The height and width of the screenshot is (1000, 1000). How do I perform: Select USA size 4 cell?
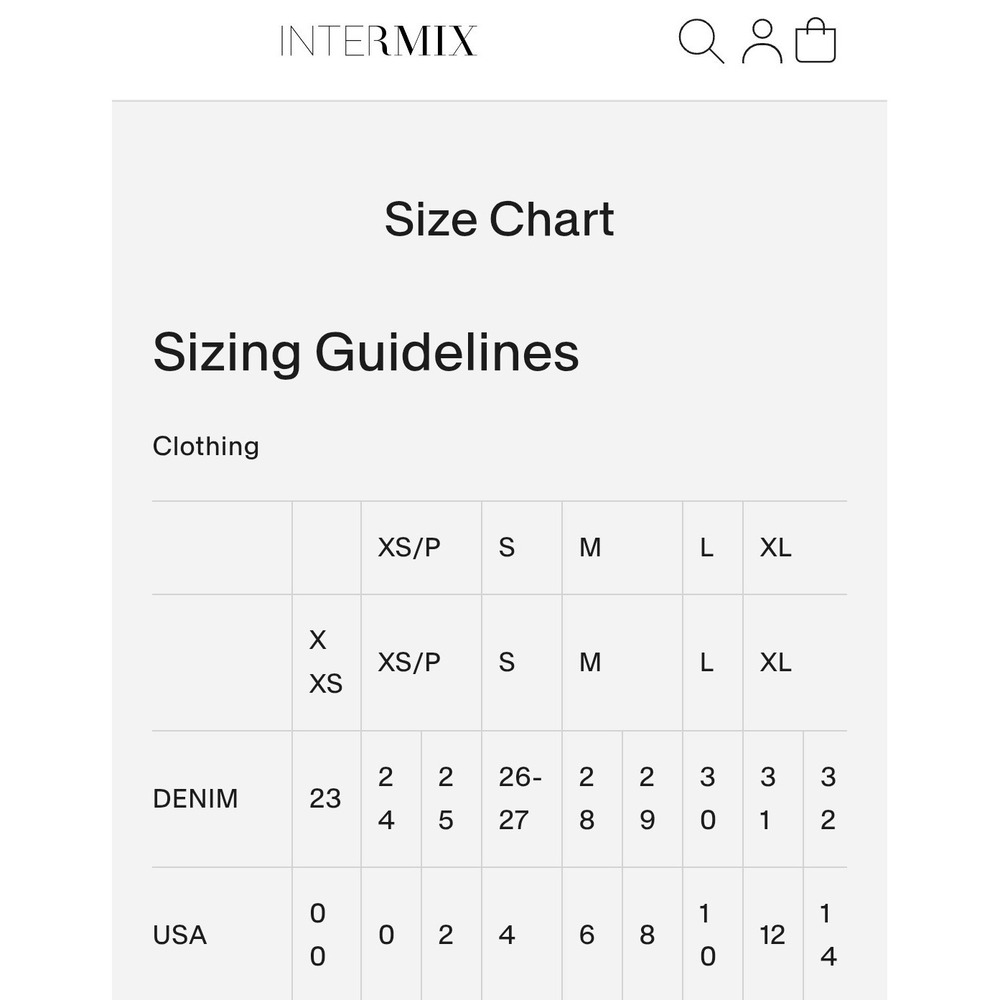(522, 935)
